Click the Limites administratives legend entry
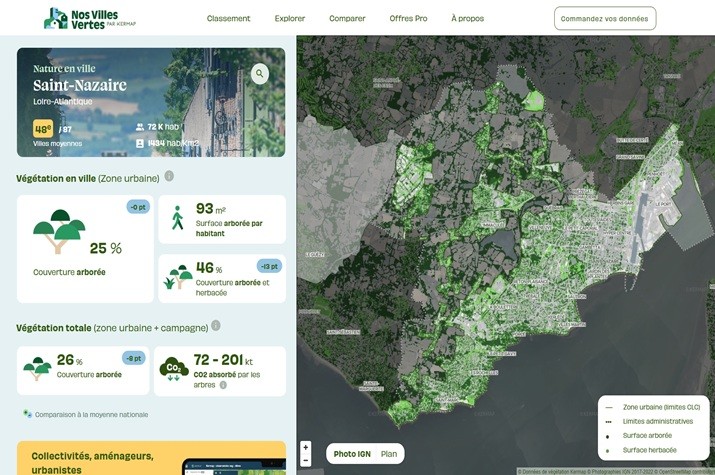Screen dimensions: 715x475 point(649,421)
